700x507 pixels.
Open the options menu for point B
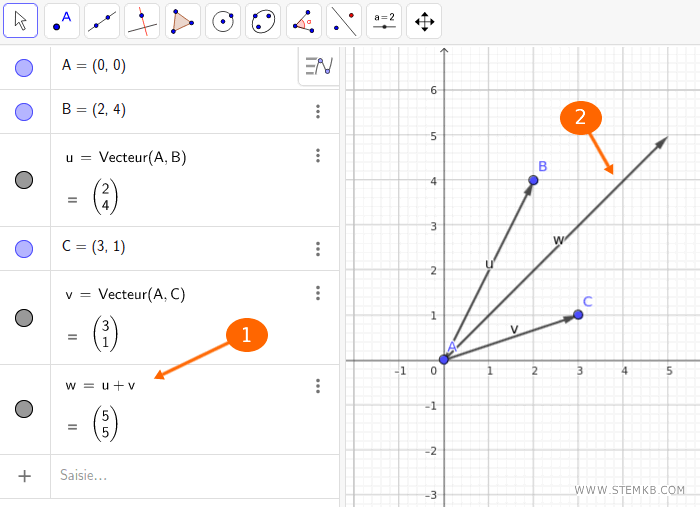(x=318, y=111)
